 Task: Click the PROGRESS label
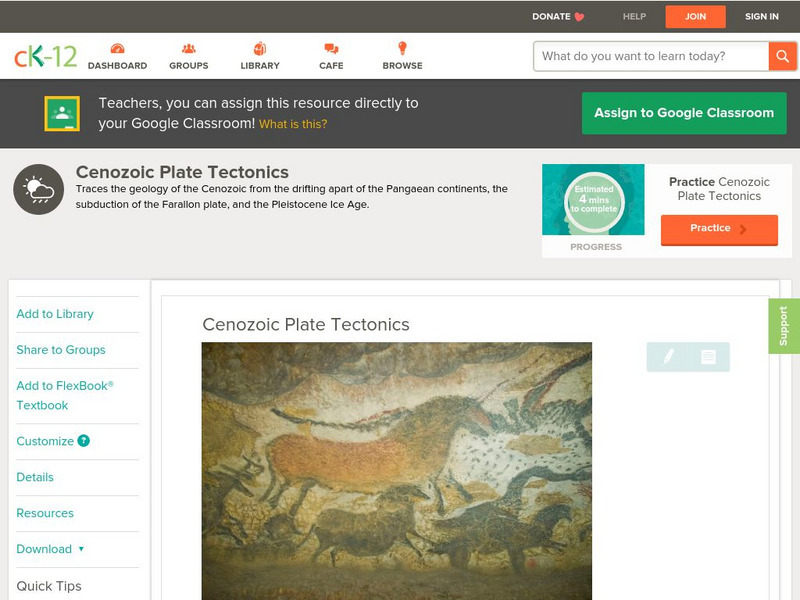596,247
